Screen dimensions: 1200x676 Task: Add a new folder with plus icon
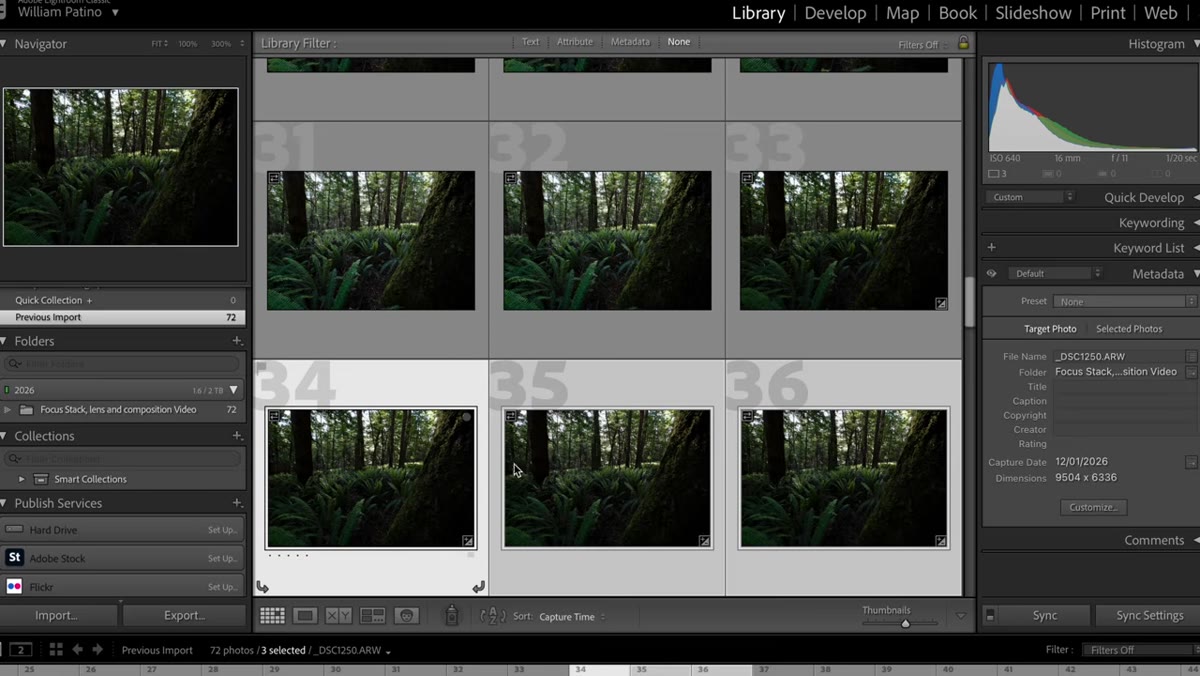coord(237,341)
